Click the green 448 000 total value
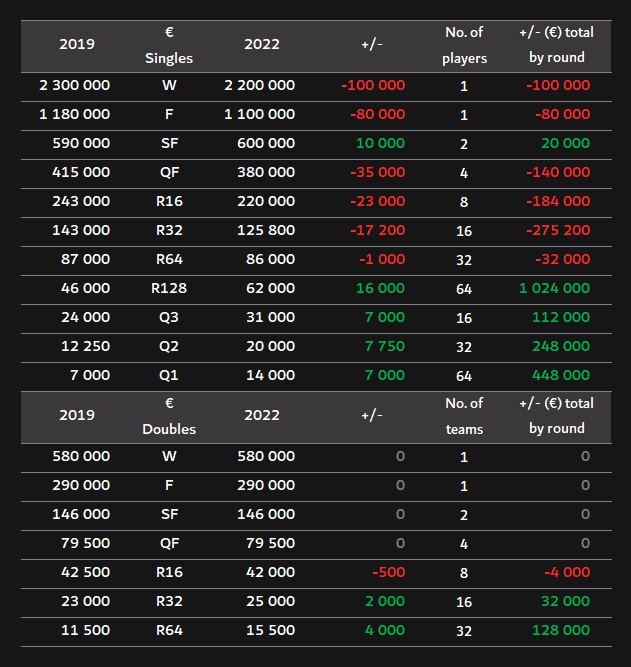This screenshot has width=631, height=667. (x=561, y=375)
